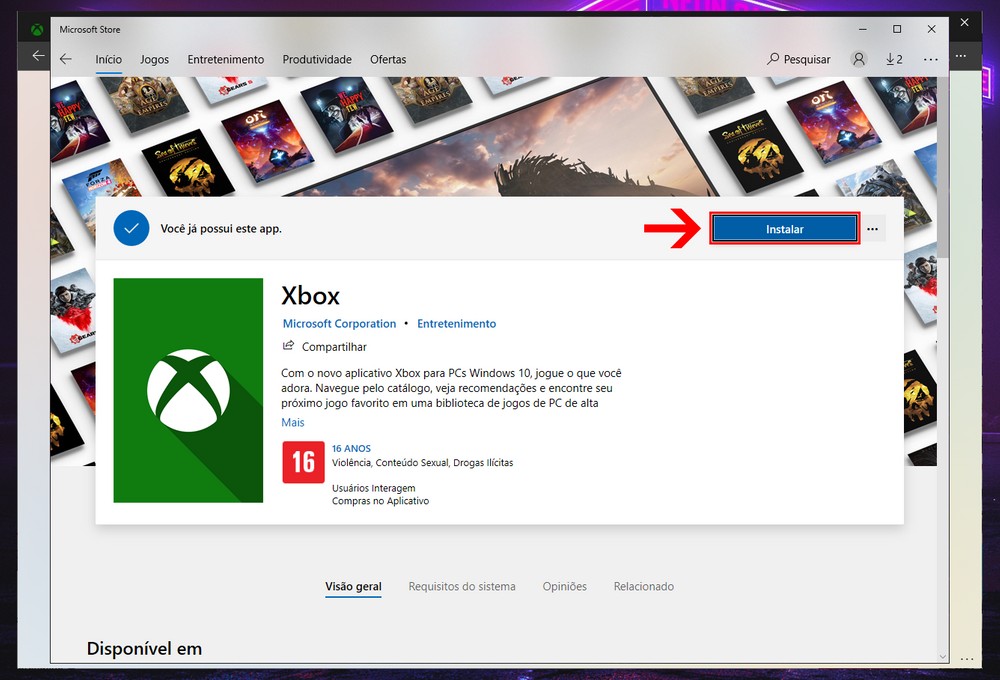Open the Entretenimento tab in top navigation
1000x680 pixels.
[226, 59]
